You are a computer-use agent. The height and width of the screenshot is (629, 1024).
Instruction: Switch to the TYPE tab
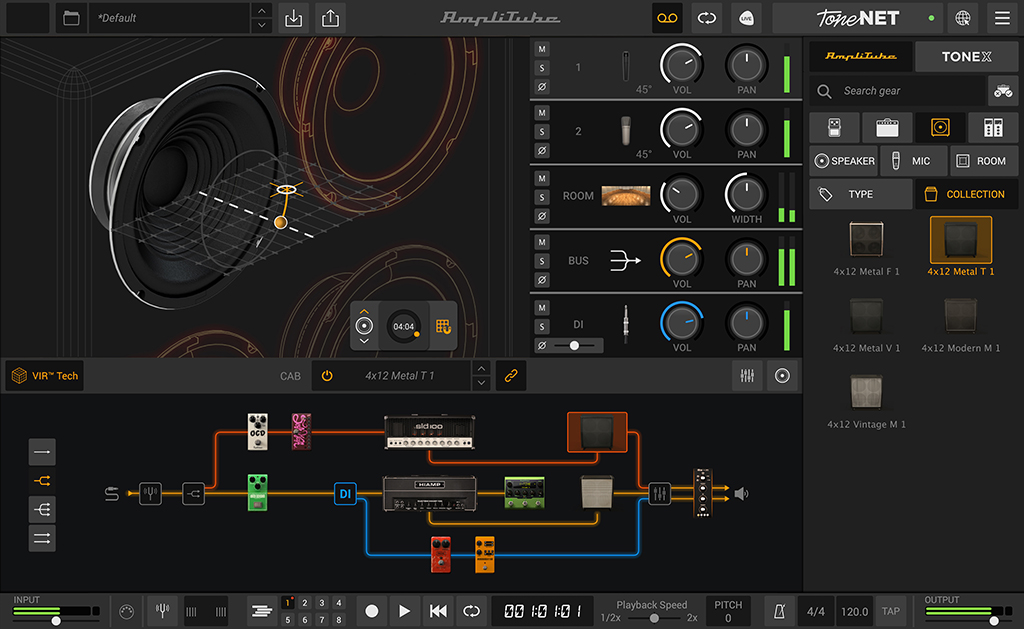point(860,193)
